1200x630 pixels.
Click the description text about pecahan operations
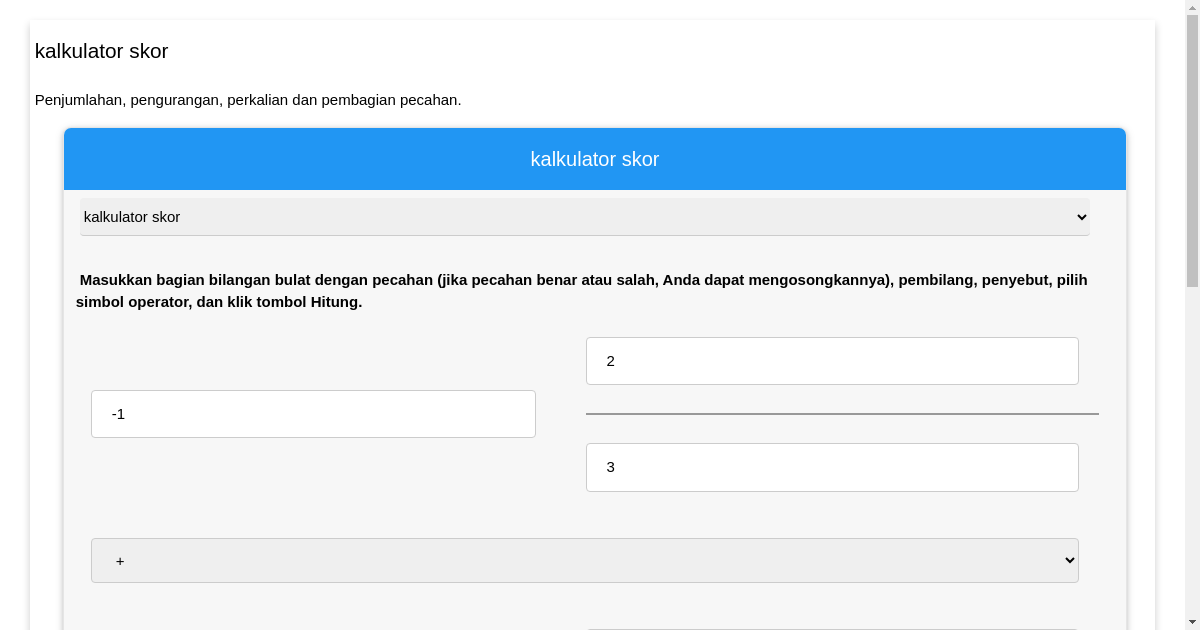tap(248, 100)
